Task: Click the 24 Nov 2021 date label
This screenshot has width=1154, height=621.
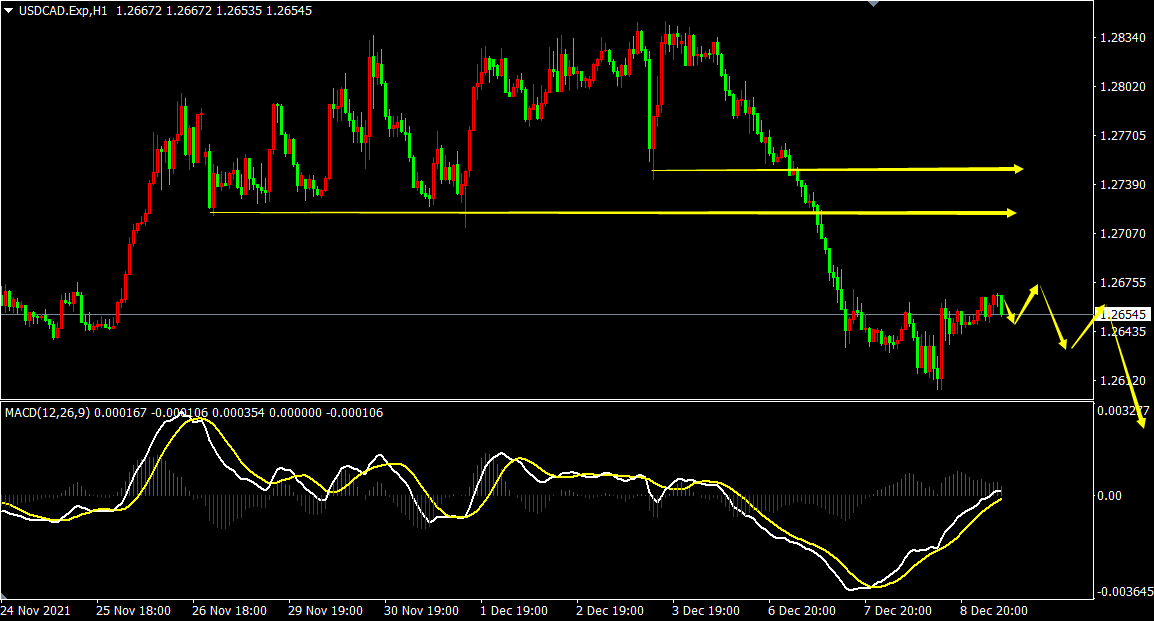Action: click(35, 610)
